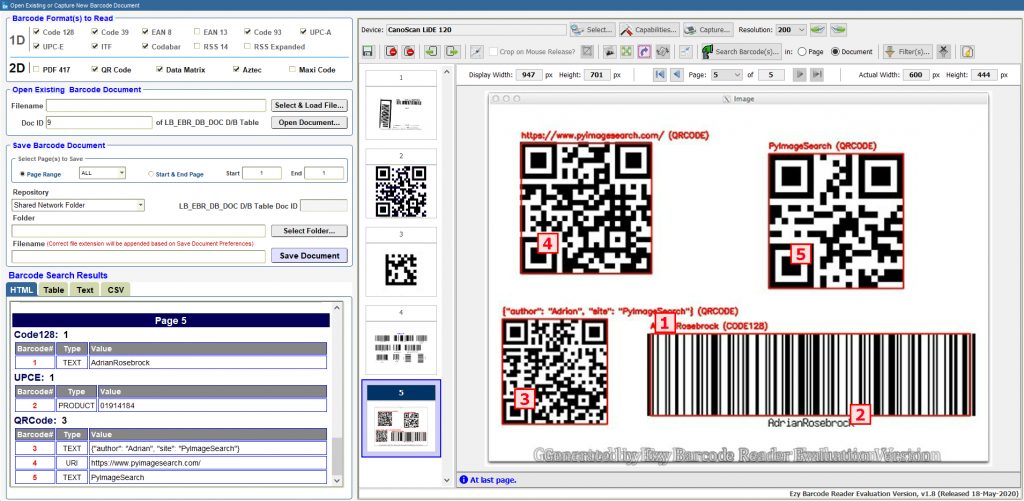Viewport: 1024px width, 501px height.
Task: Switch to the Text results tab
Action: (85, 289)
